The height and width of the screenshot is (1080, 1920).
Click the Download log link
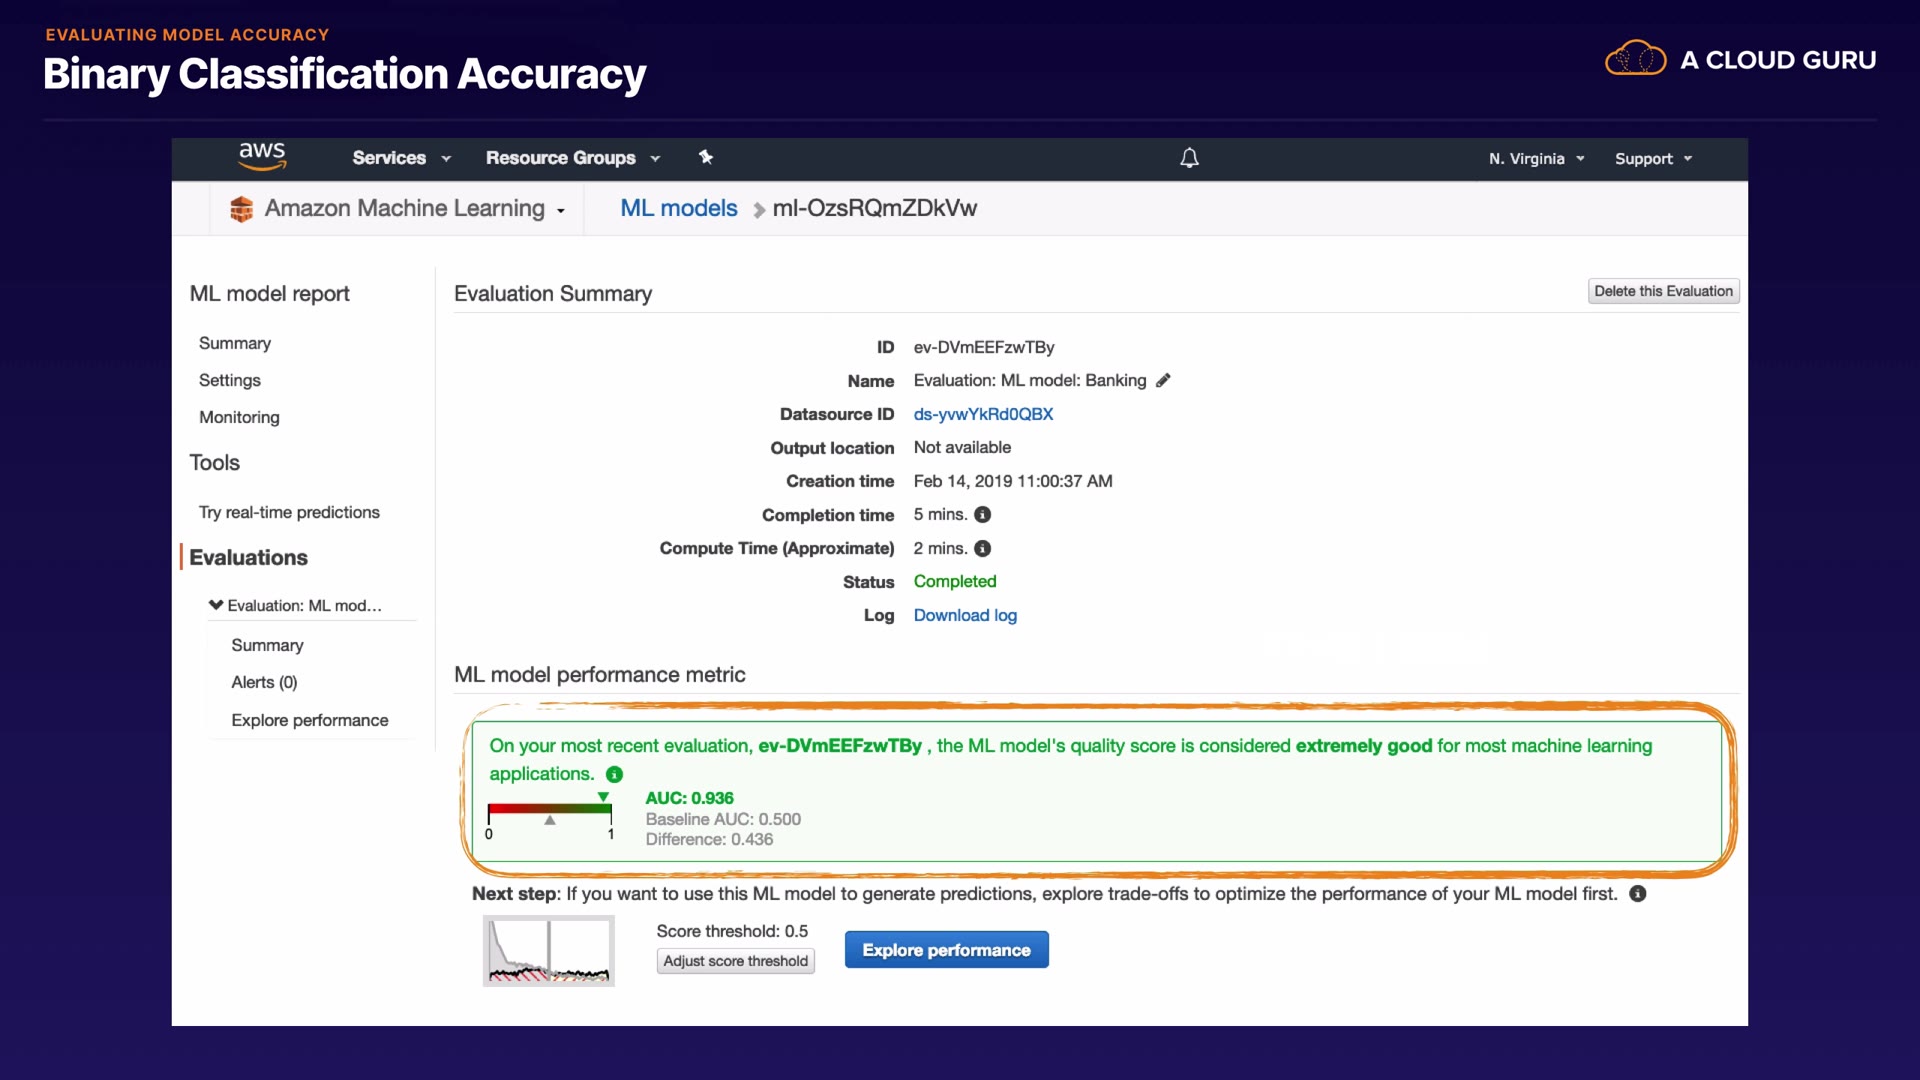coord(965,616)
